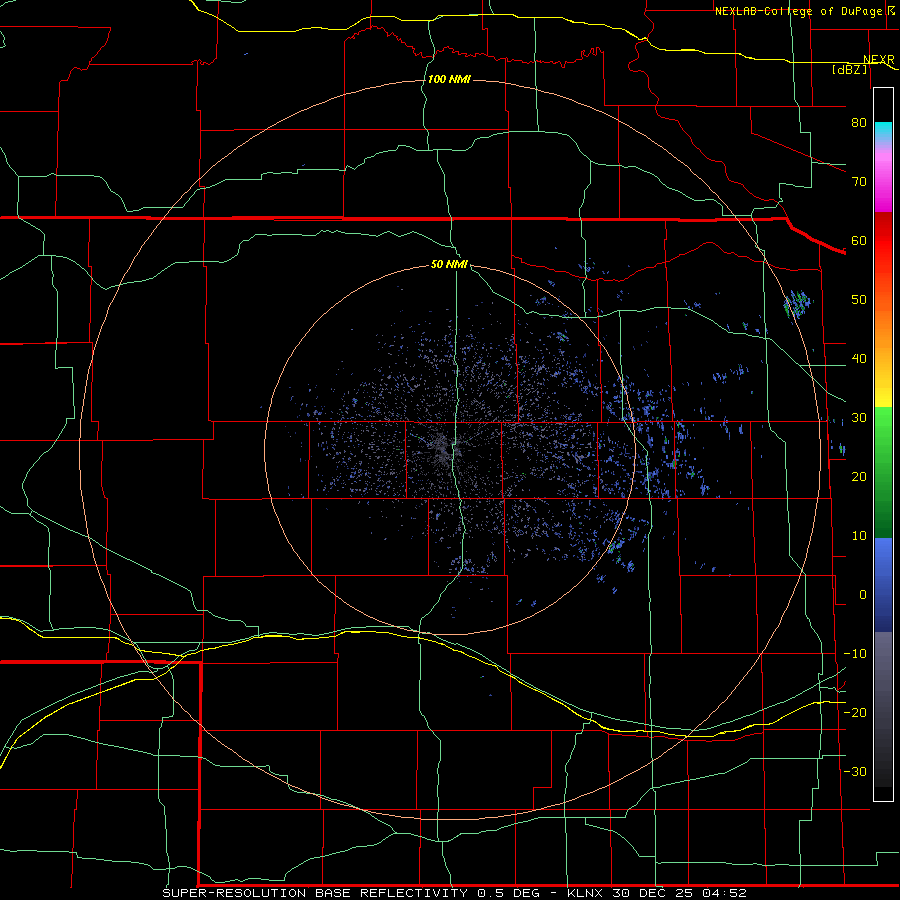Click the yellow segment of the color bar
The width and height of the screenshot is (900, 900).
(883, 396)
